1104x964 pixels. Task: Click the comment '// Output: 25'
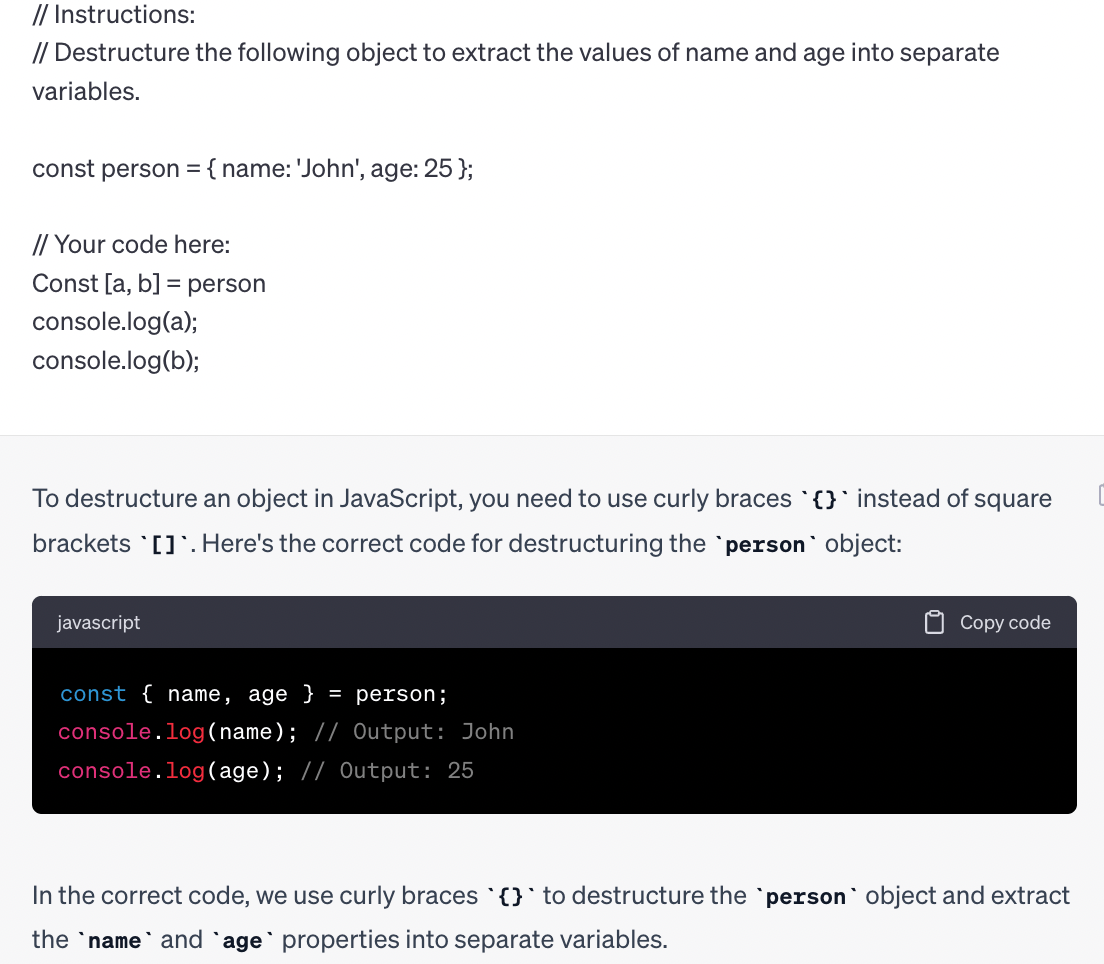387,771
